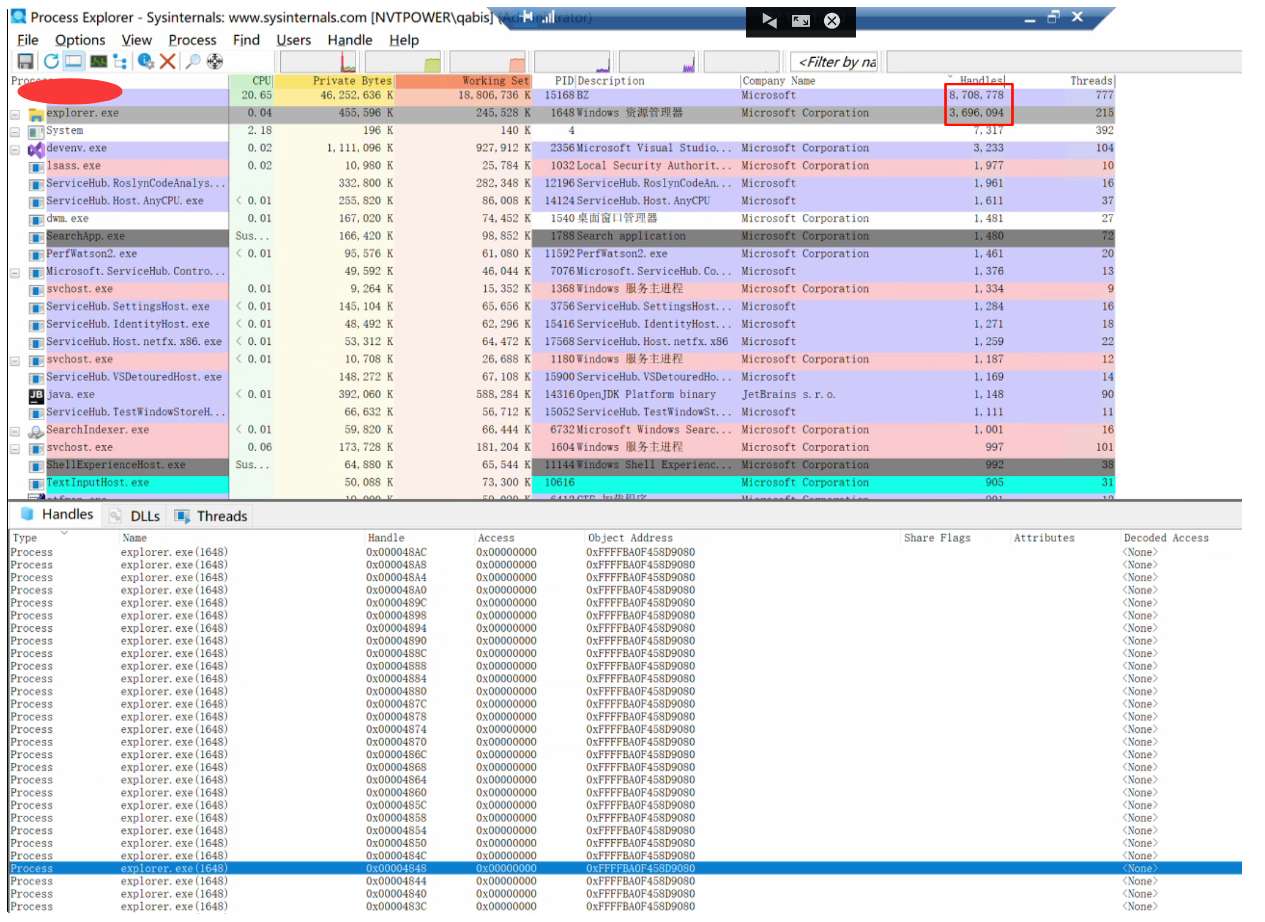Screen dimensions: 1265x922
Task: Open the Options menu
Action: coord(80,40)
